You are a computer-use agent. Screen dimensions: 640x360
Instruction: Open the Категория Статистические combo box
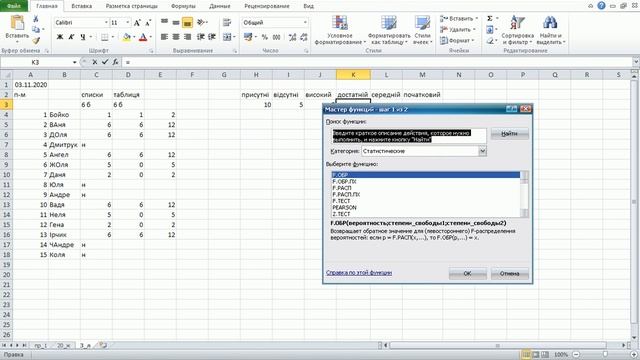(x=424, y=151)
